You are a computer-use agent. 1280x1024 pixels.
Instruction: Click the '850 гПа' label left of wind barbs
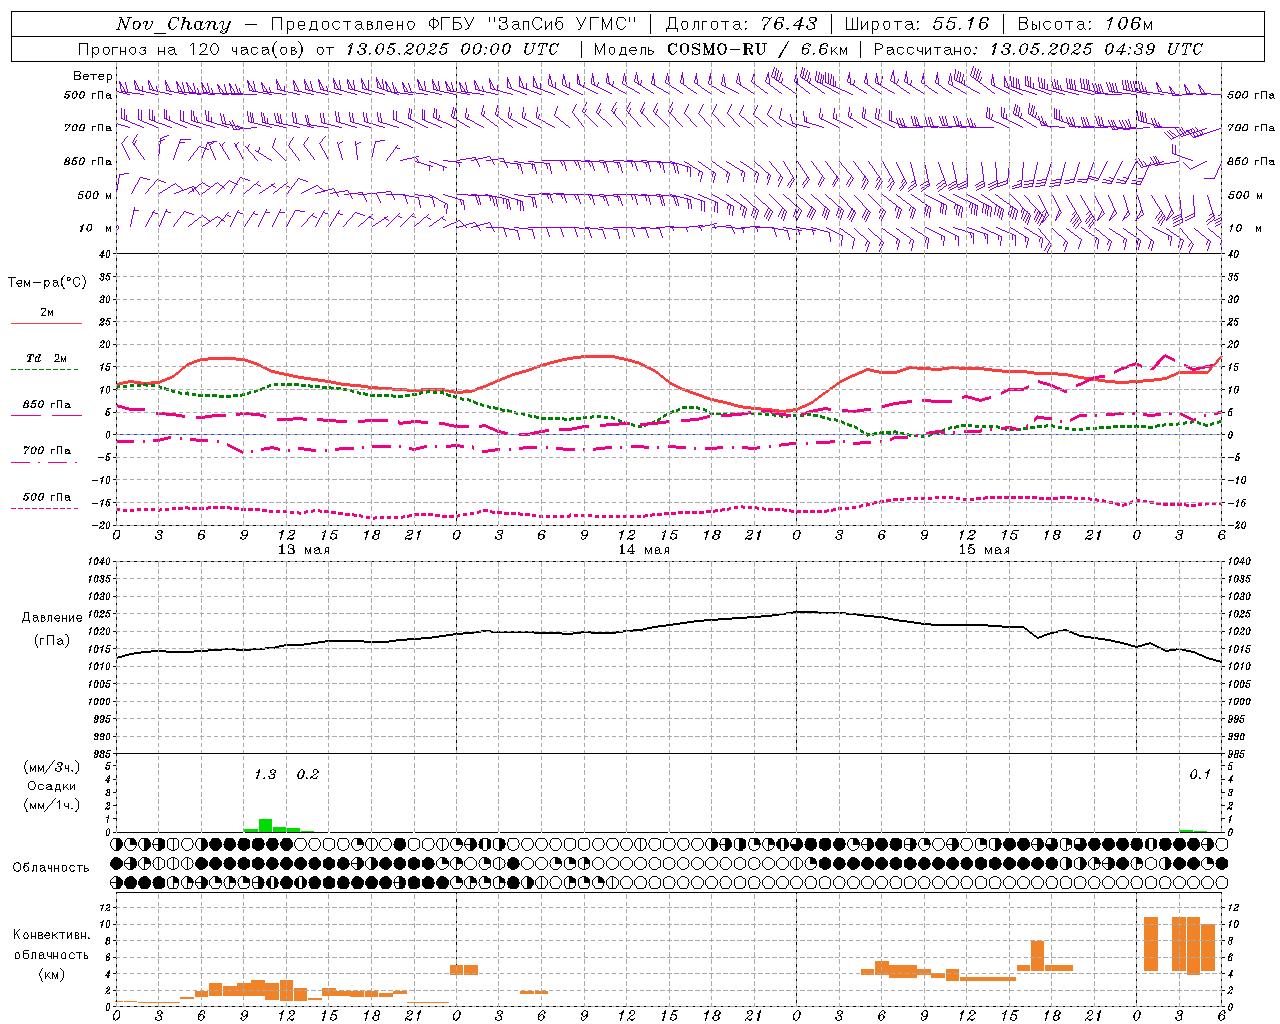point(88,161)
